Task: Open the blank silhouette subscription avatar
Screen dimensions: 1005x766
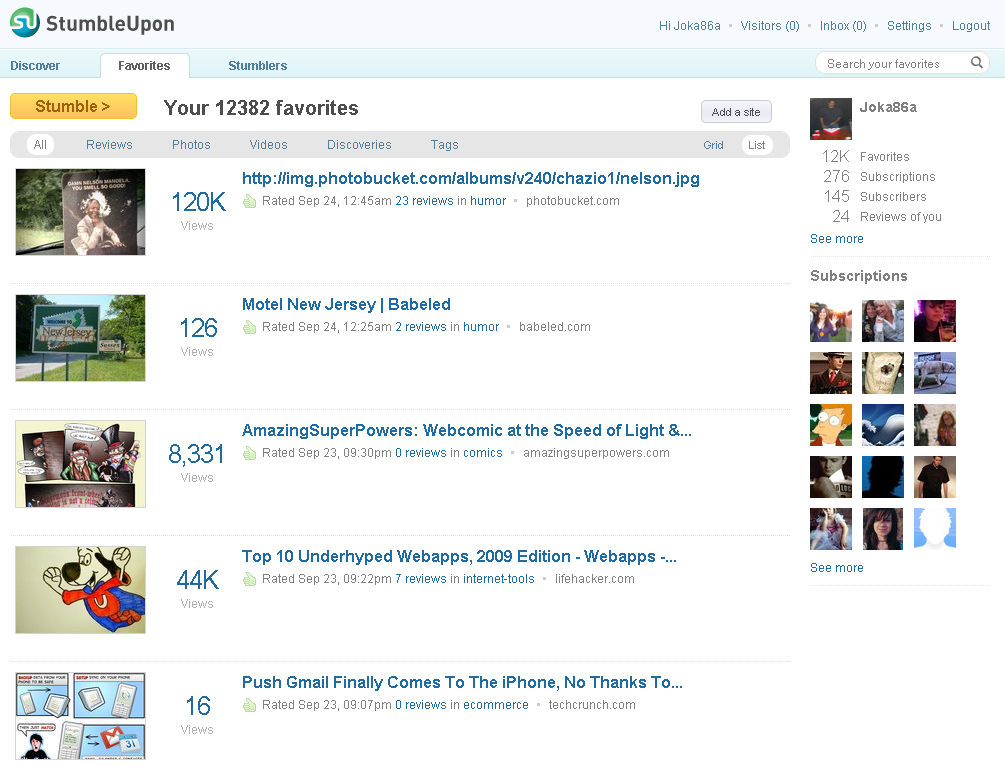Action: [x=934, y=529]
